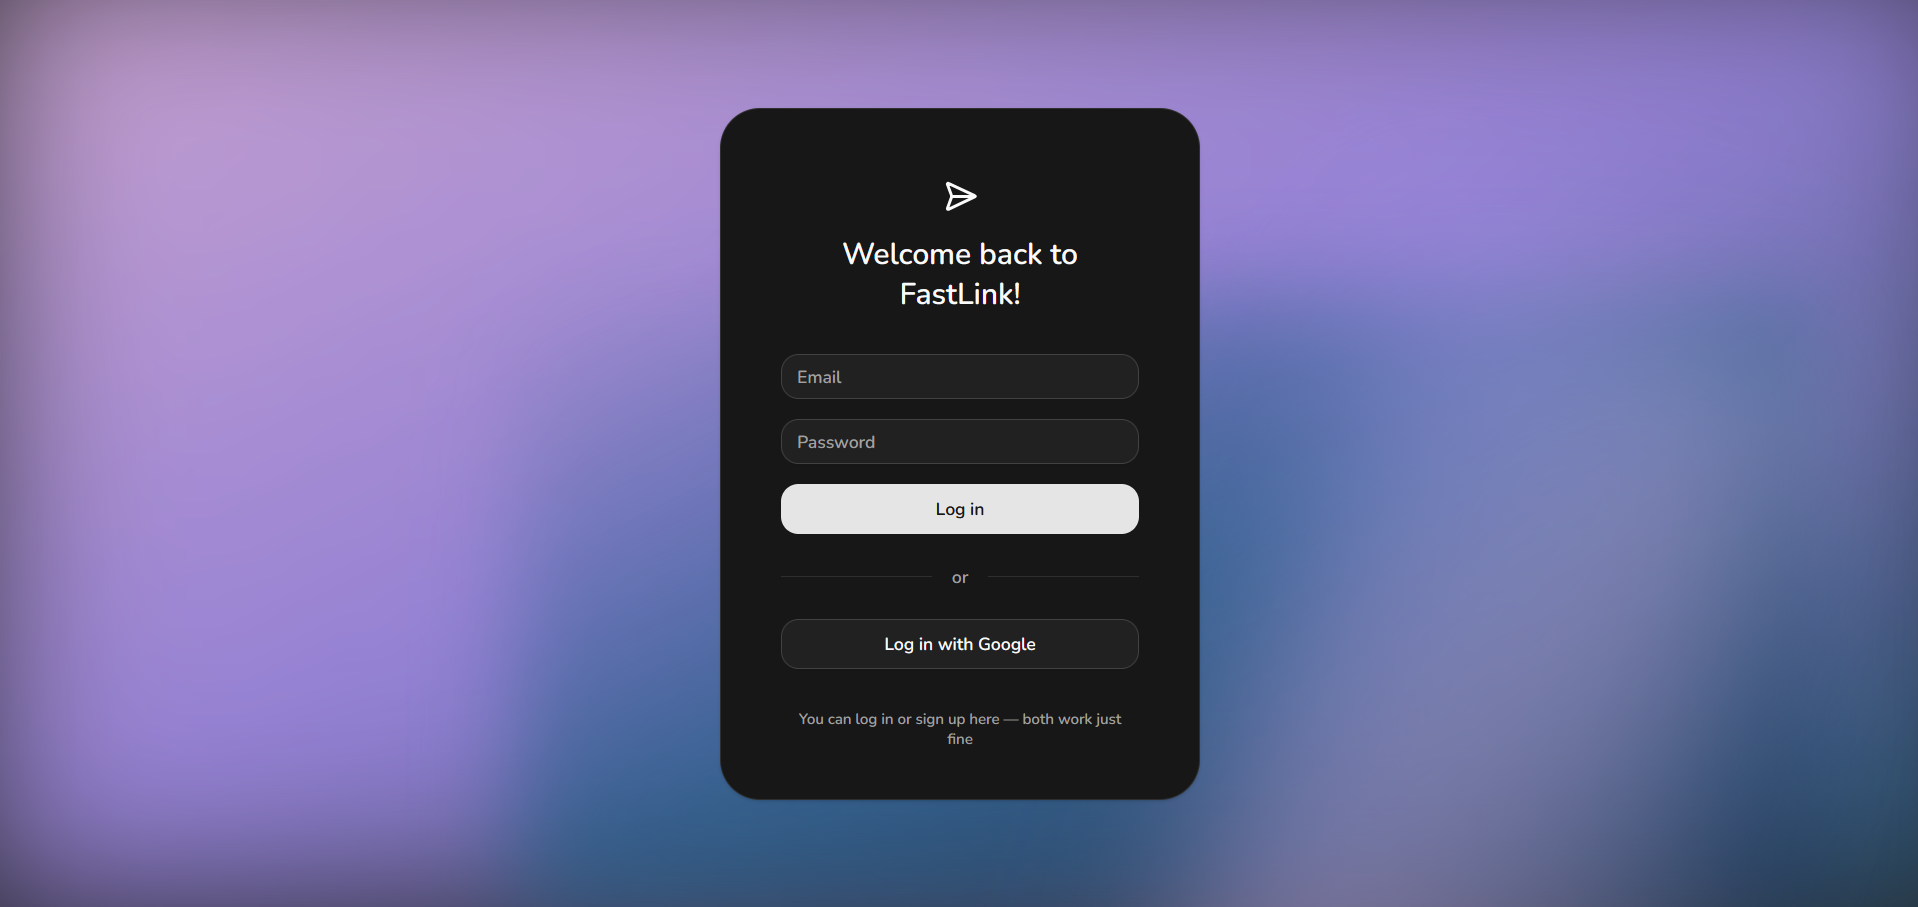1918x907 pixels.
Task: Click the "You can log in or sign up here" note
Action: [x=899, y=719]
